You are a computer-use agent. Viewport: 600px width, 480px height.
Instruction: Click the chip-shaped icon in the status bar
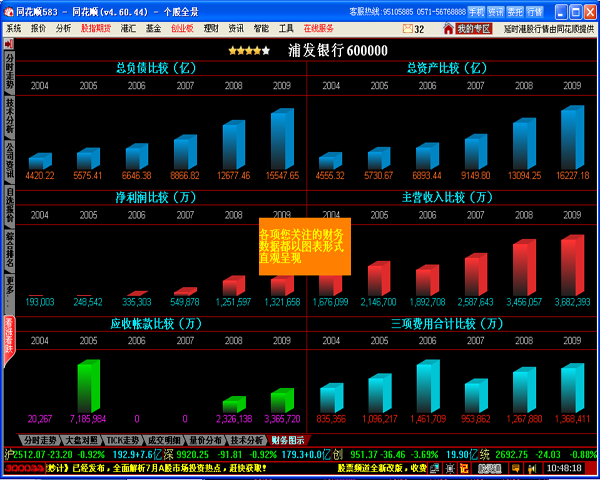click(x=450, y=468)
